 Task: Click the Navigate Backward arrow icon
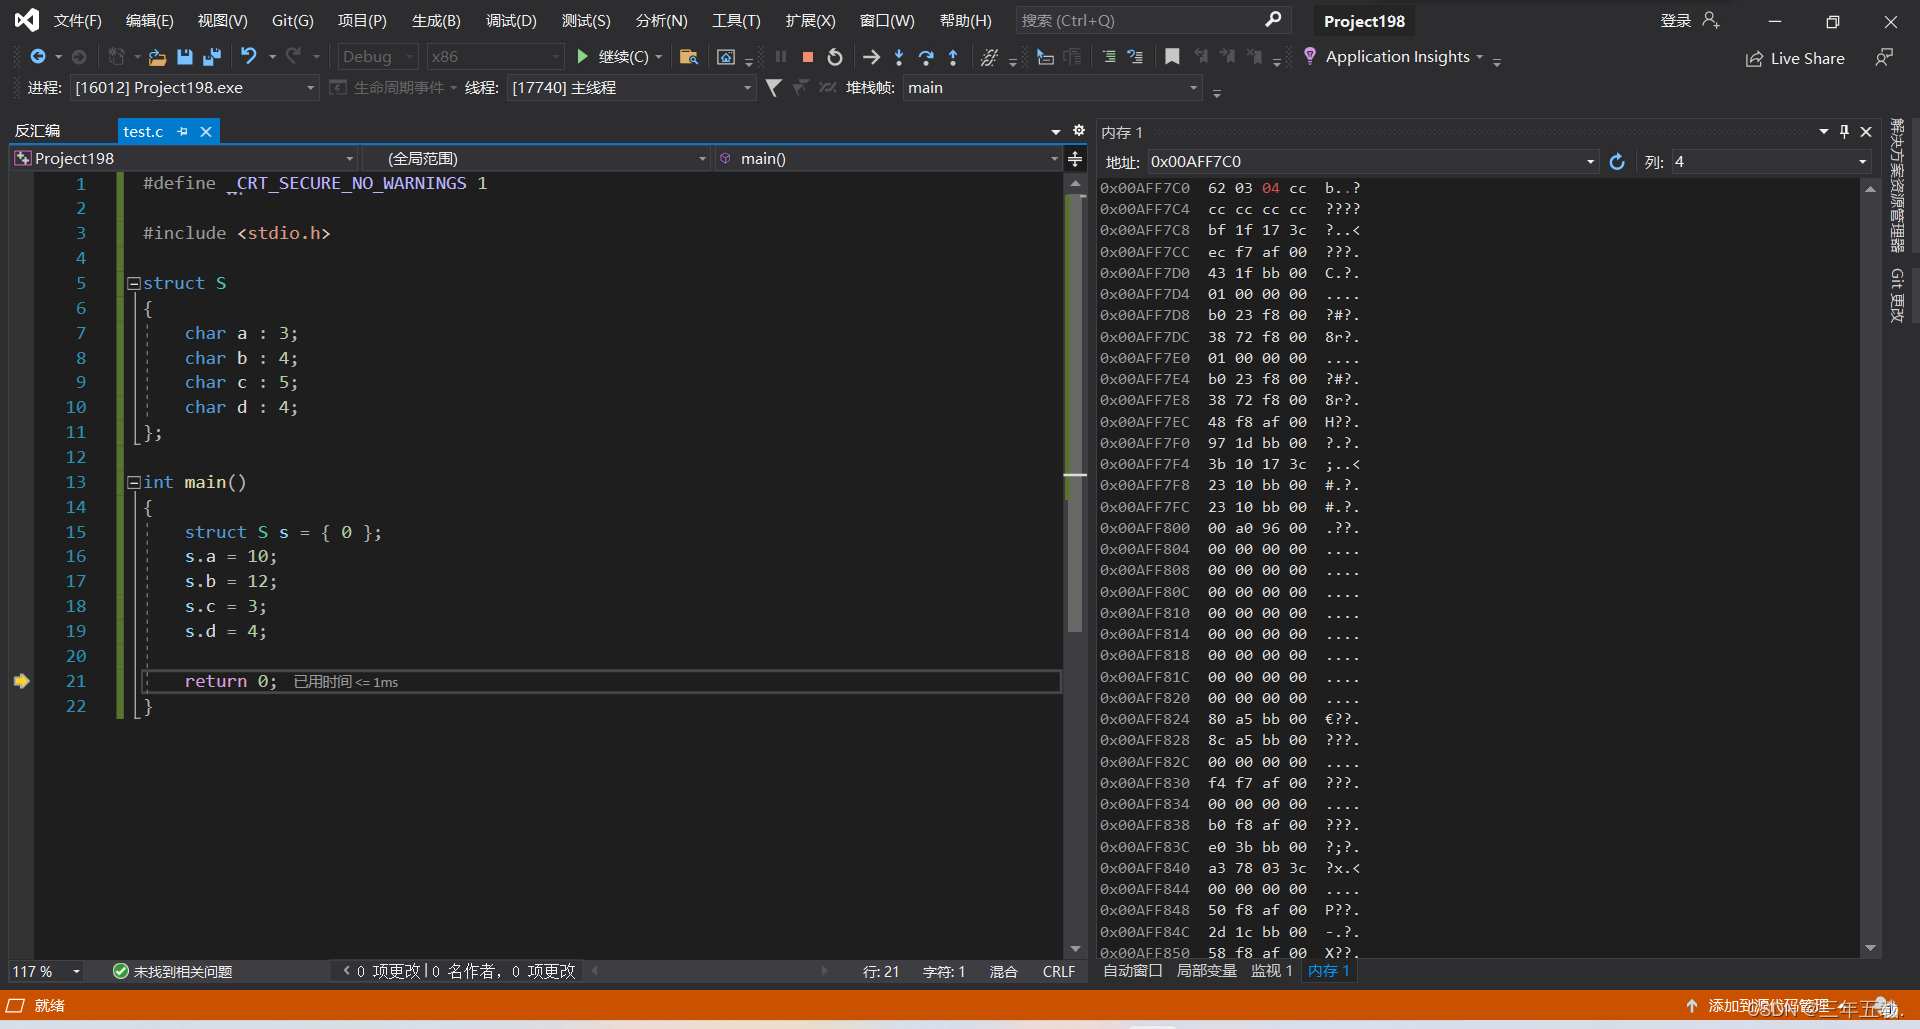(38, 57)
